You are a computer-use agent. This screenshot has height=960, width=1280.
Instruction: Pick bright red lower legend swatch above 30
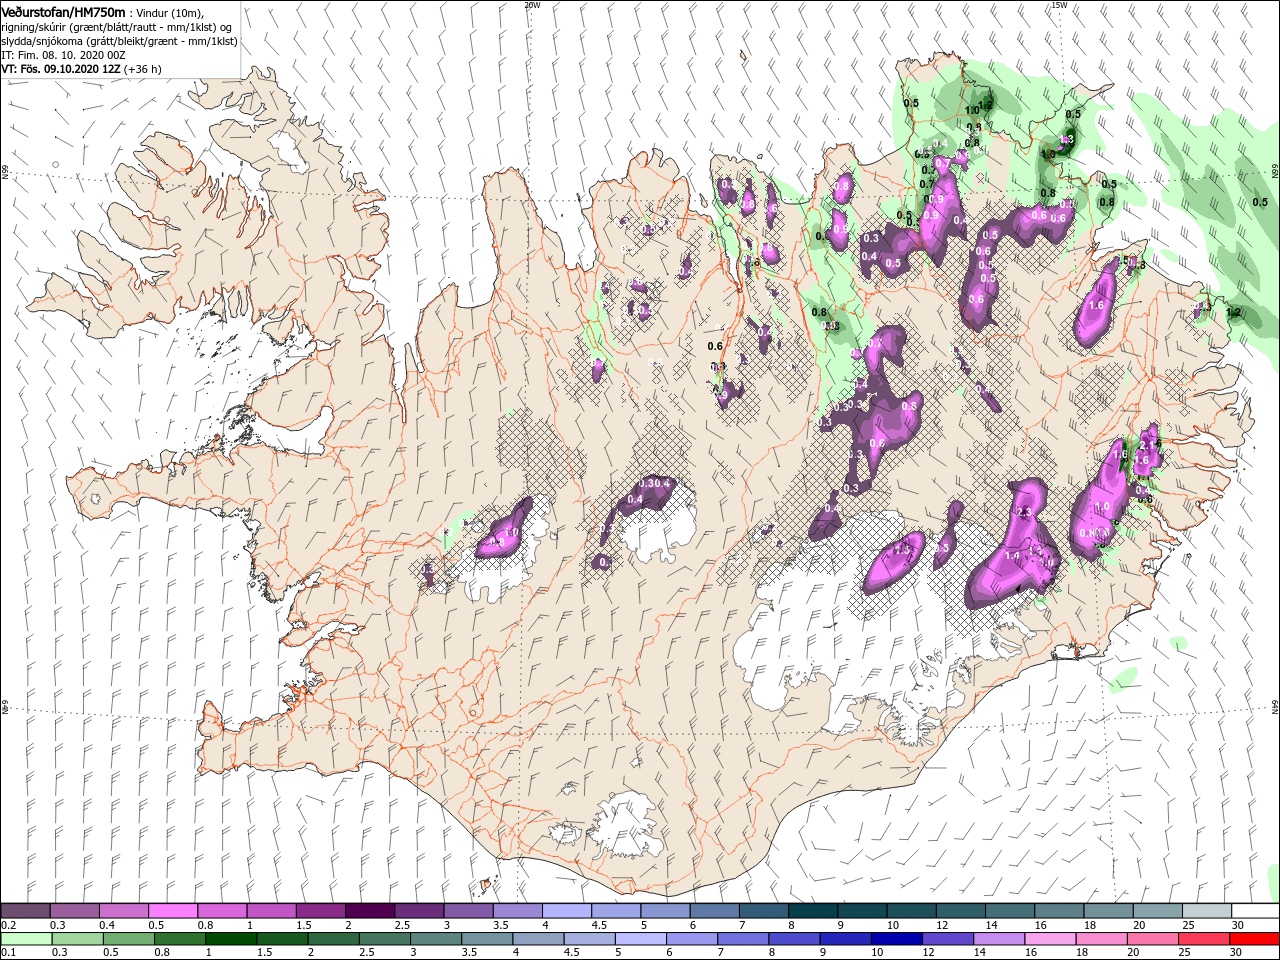coord(1254,939)
